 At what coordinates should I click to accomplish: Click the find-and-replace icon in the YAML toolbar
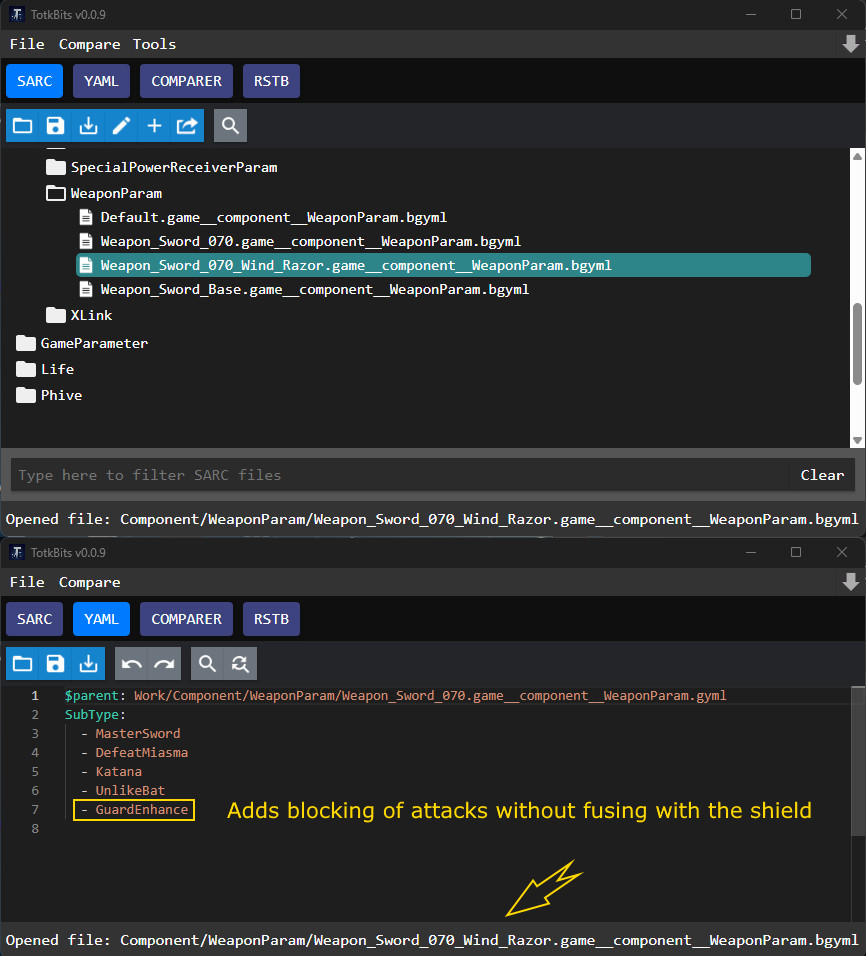click(240, 663)
